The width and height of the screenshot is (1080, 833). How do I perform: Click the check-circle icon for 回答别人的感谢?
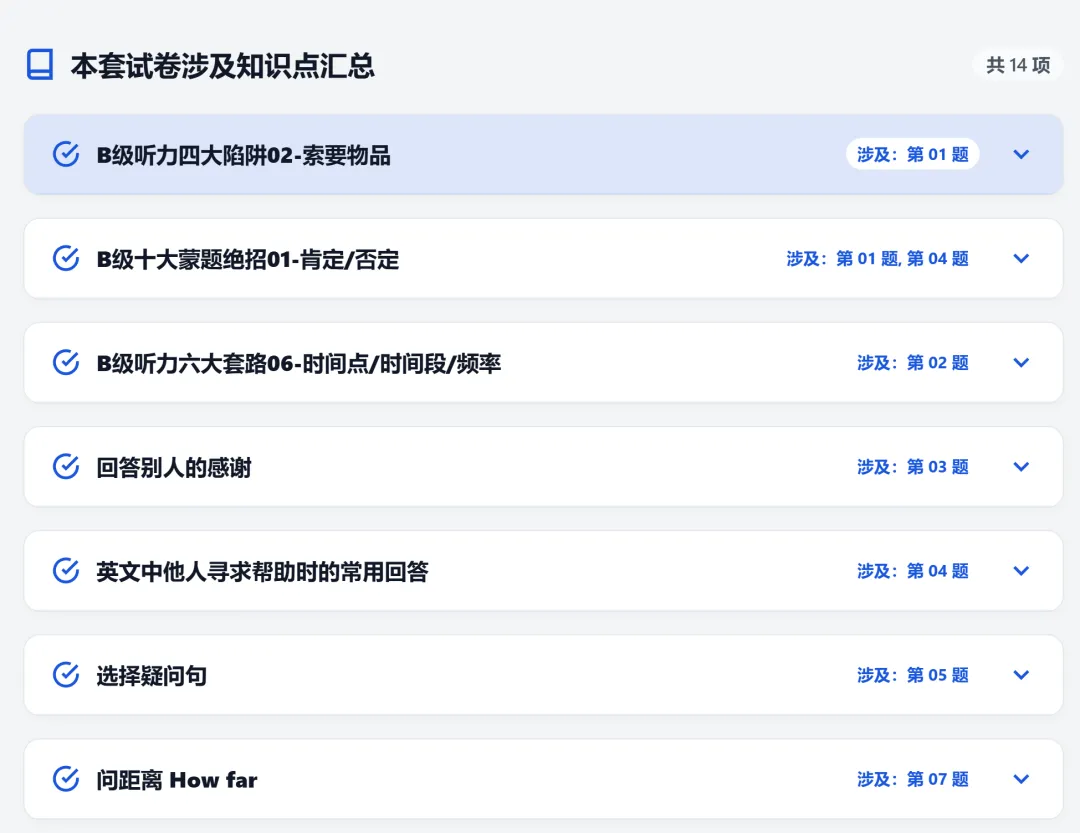click(66, 466)
